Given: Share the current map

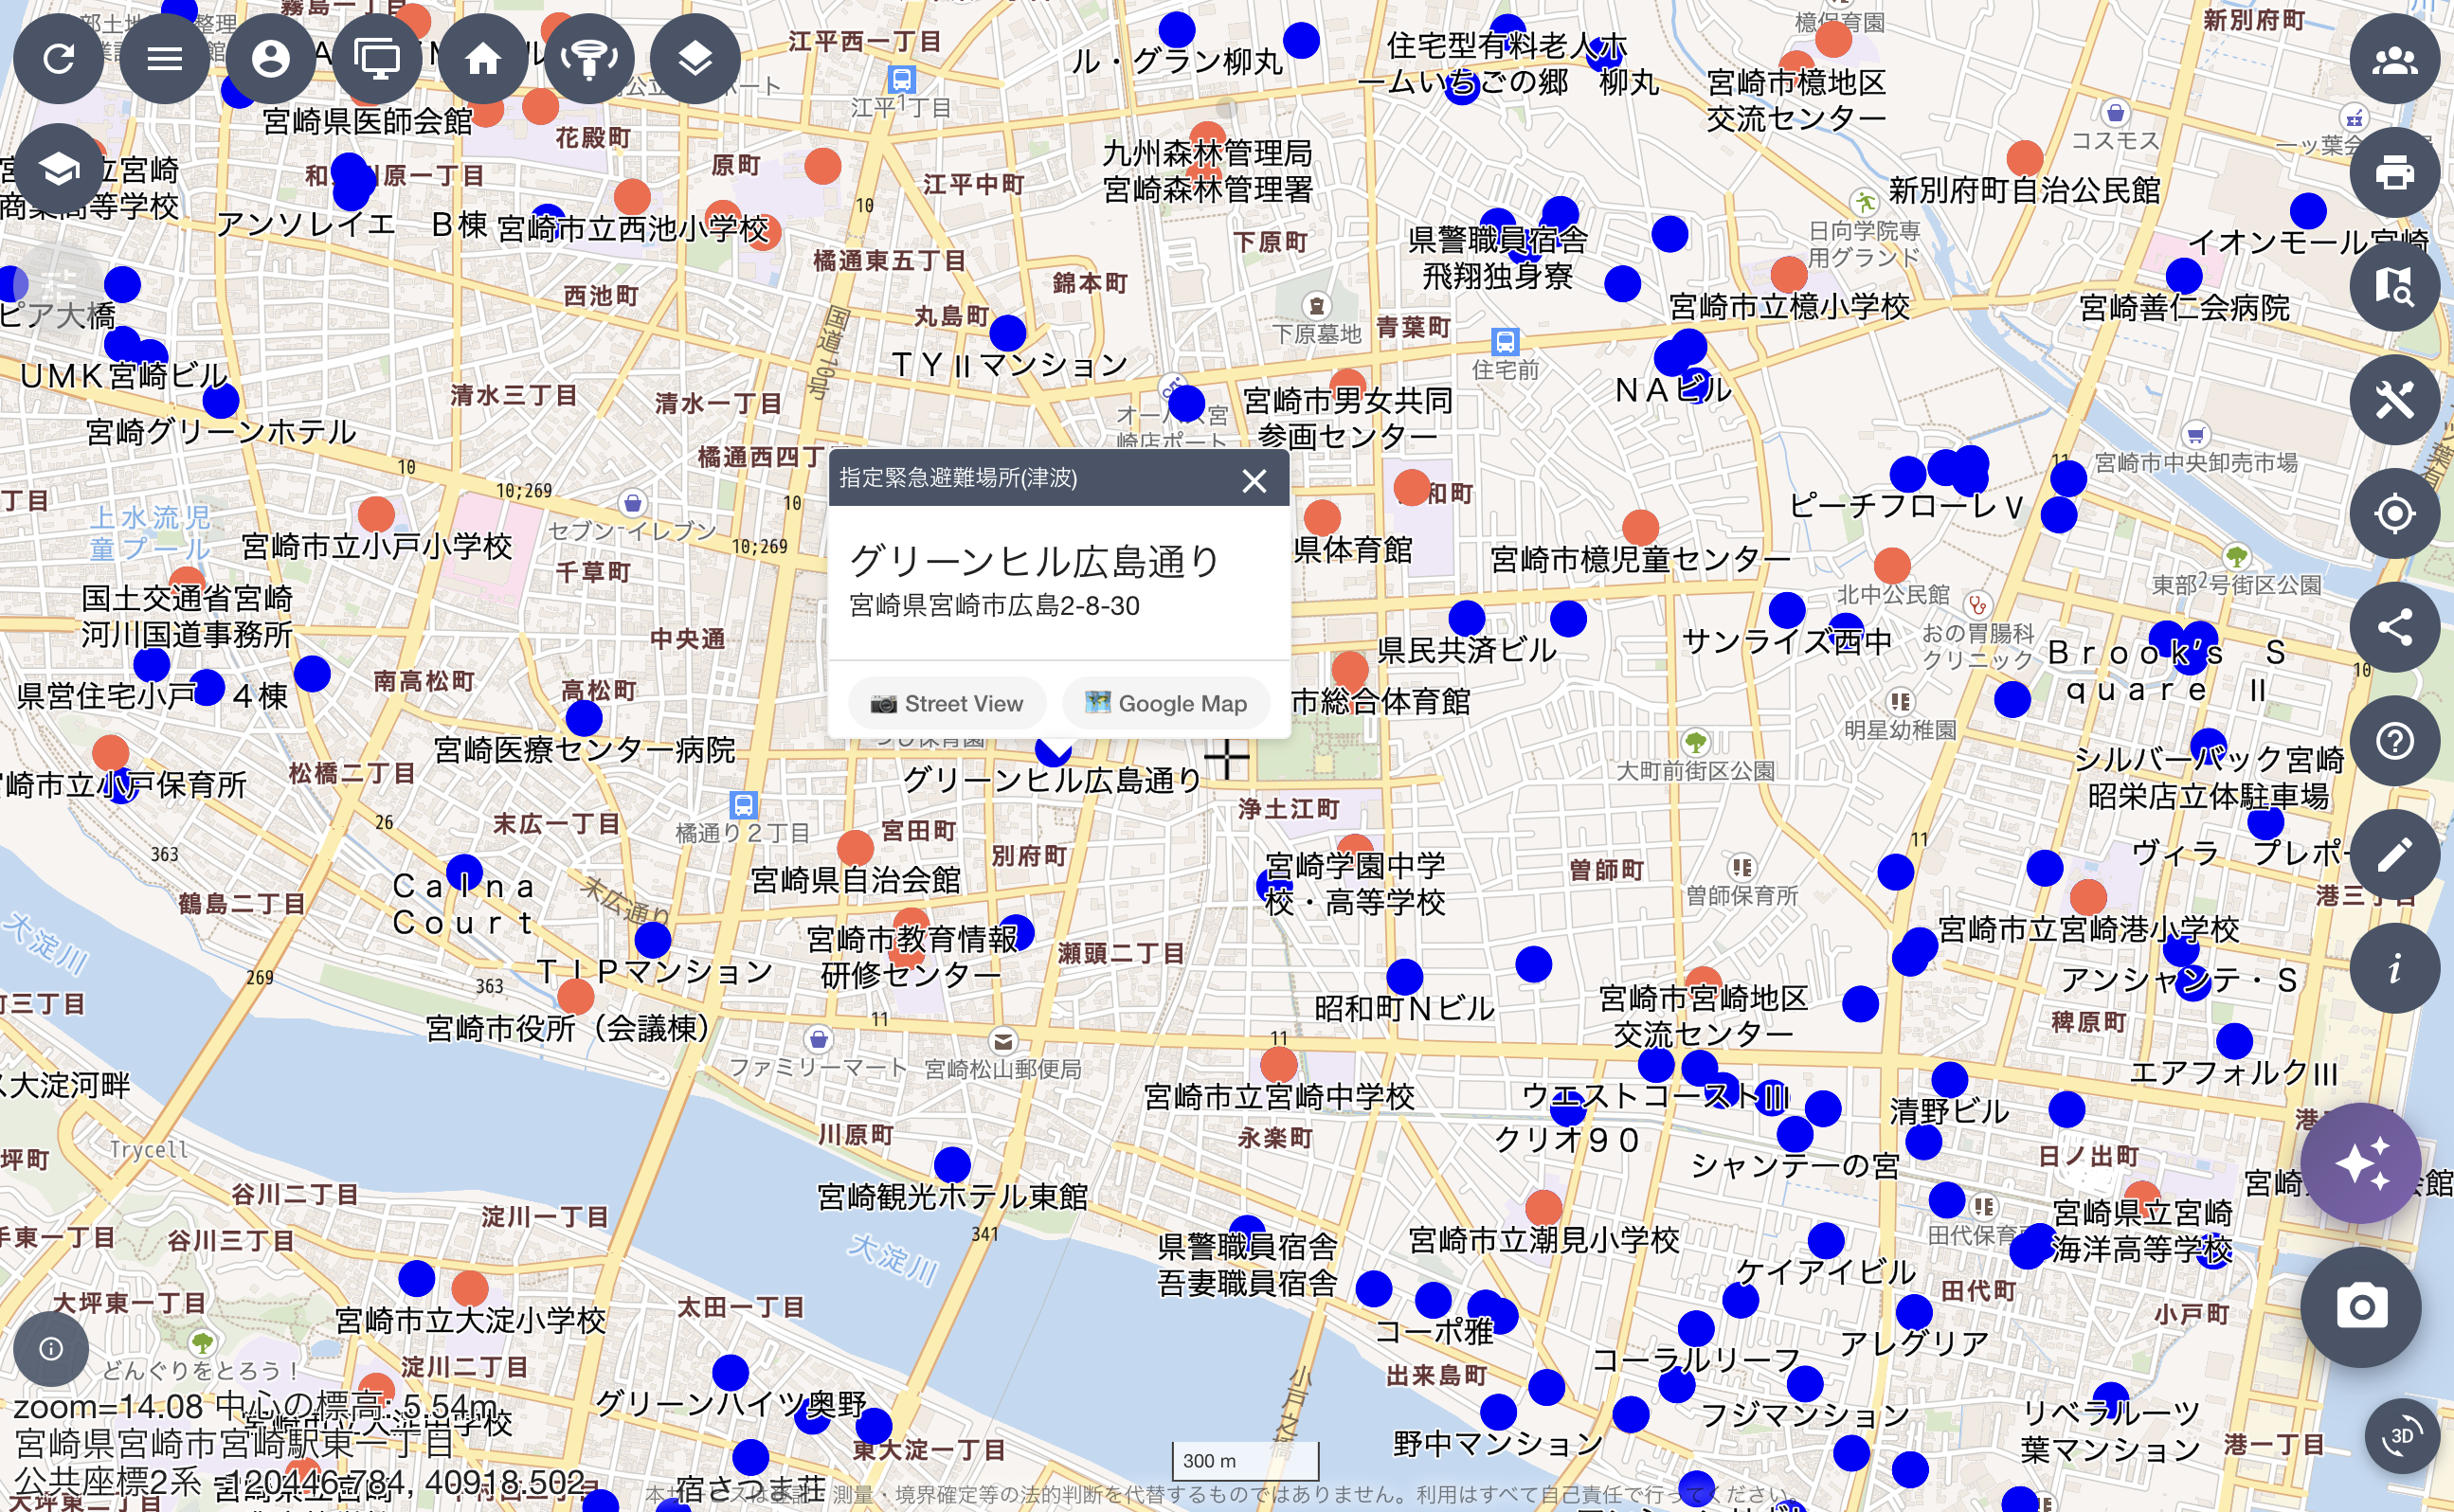Looking at the screenshot, I should (2395, 627).
